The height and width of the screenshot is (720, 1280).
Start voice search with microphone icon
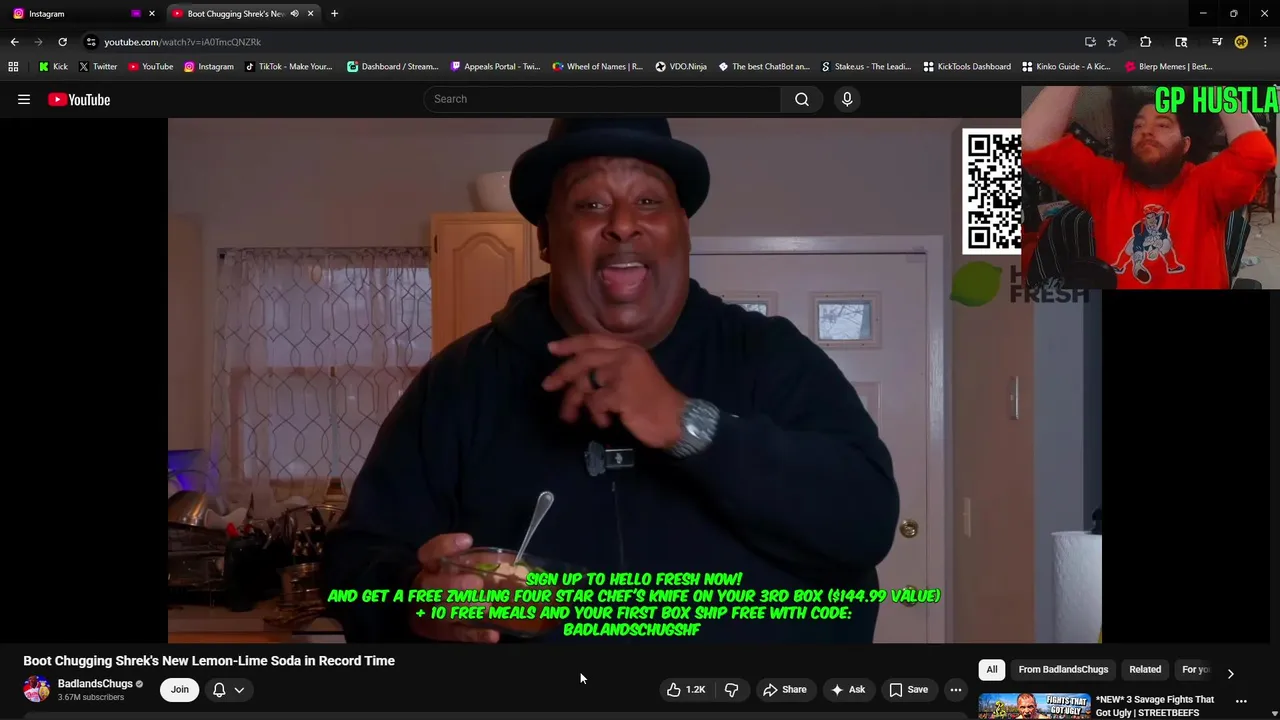coord(847,99)
